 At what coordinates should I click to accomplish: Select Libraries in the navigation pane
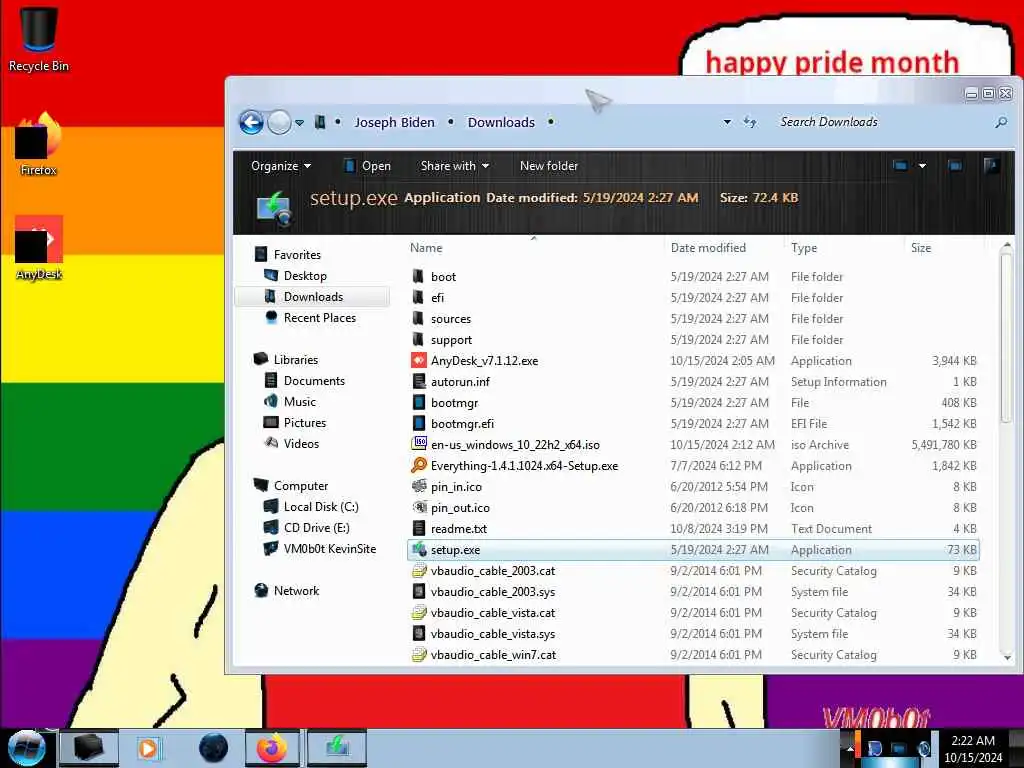click(295, 360)
